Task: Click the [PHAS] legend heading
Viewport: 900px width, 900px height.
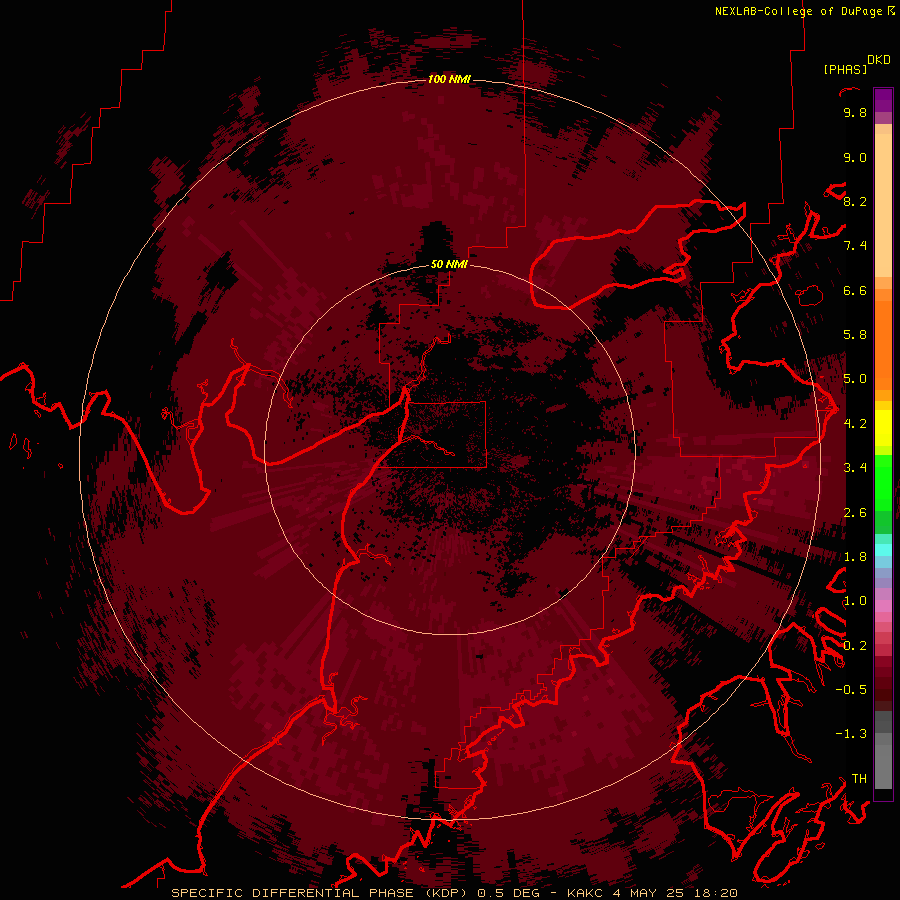Action: click(845, 70)
